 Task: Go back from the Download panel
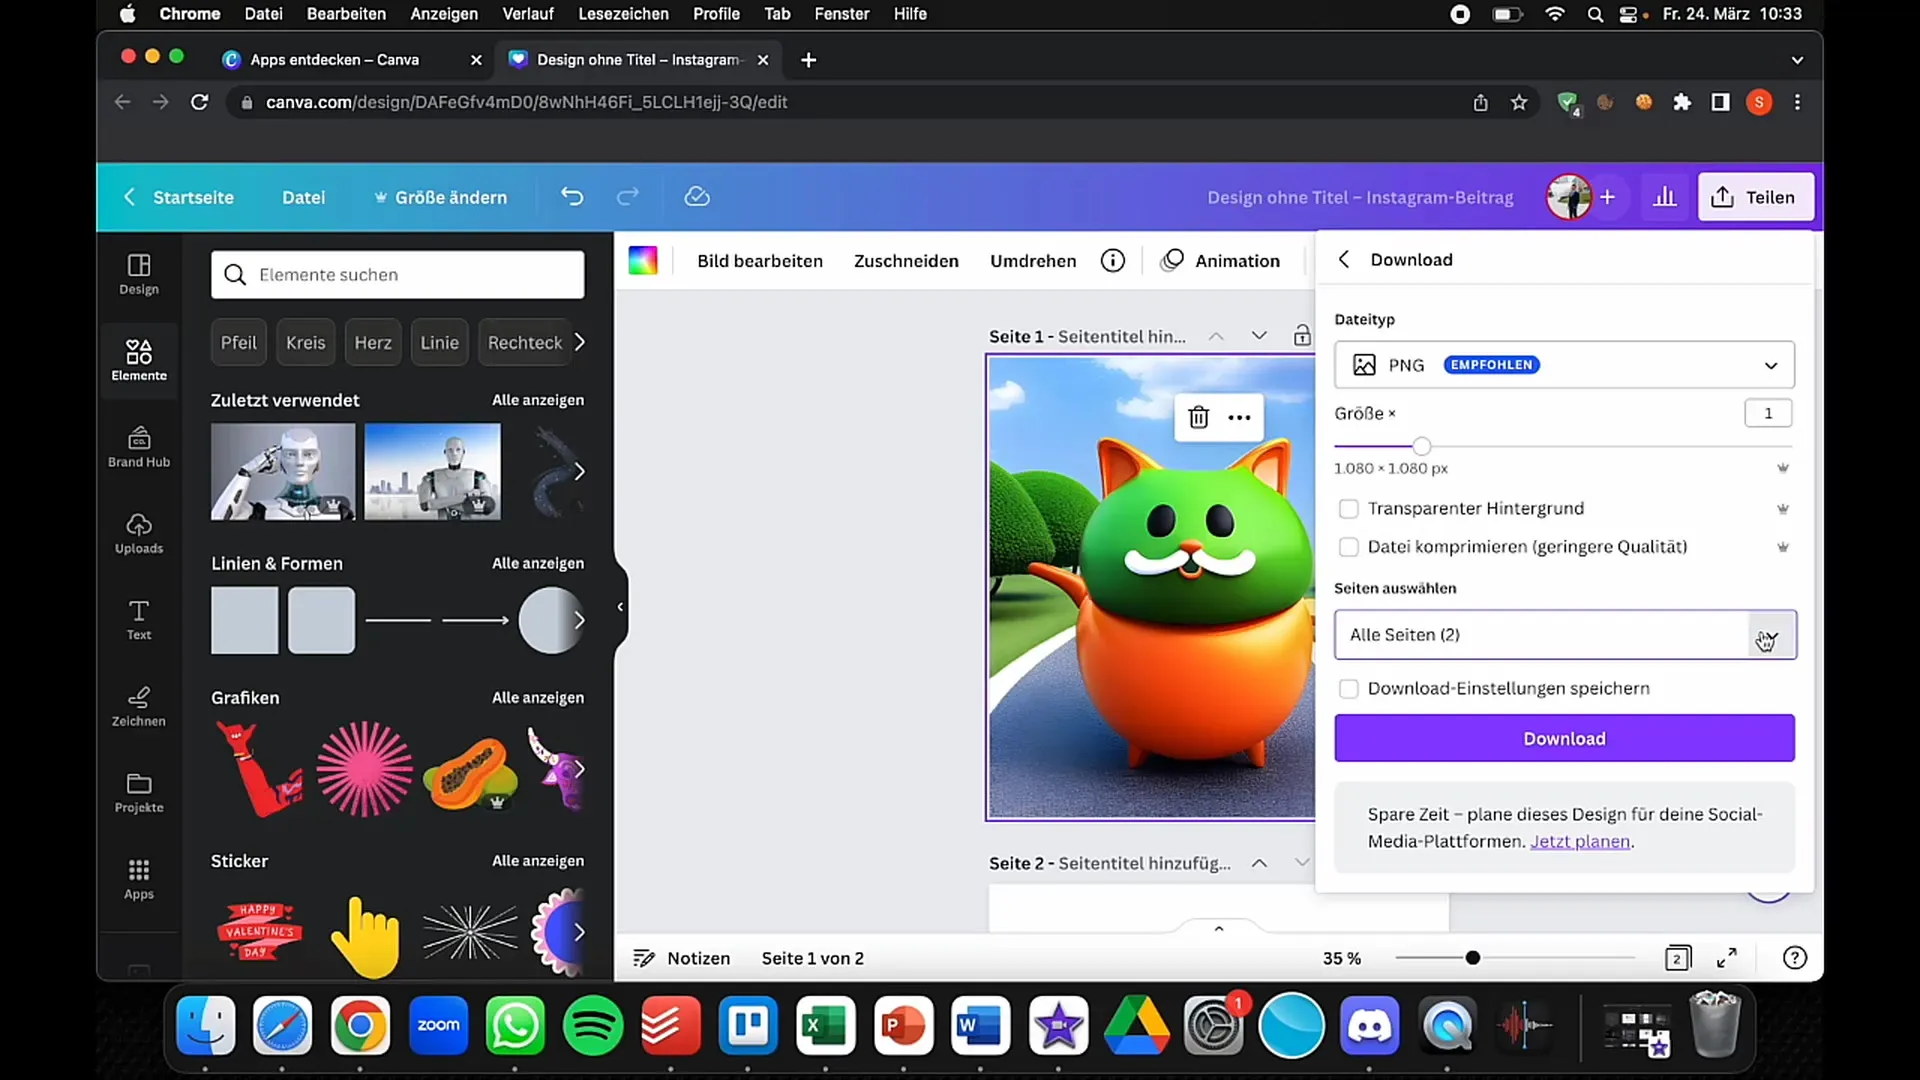point(1344,259)
